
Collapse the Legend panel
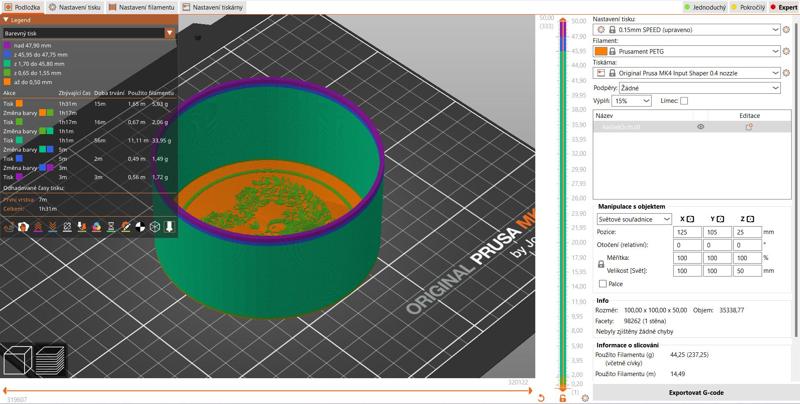(x=6, y=20)
